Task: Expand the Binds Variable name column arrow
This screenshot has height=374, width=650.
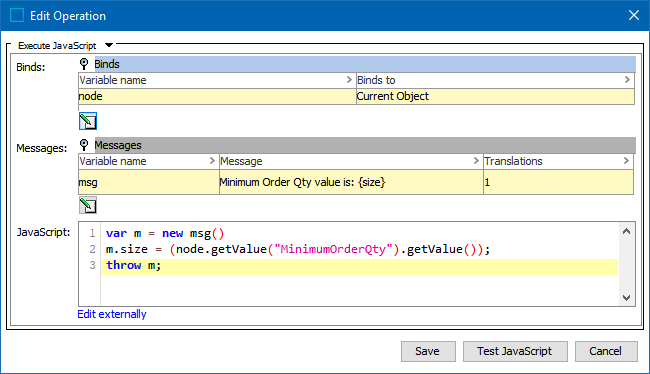Action: tap(349, 80)
